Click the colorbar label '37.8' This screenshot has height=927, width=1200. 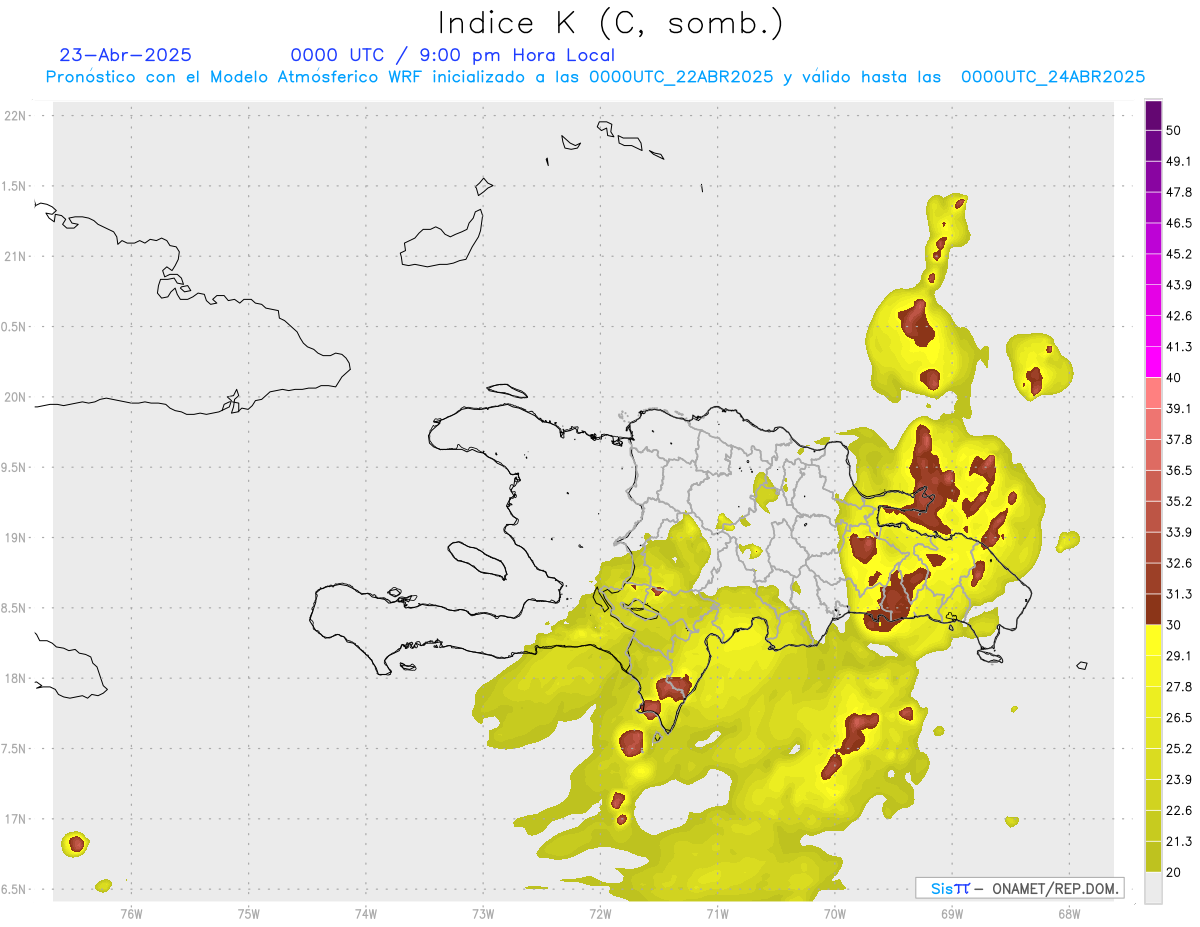click(x=1179, y=440)
